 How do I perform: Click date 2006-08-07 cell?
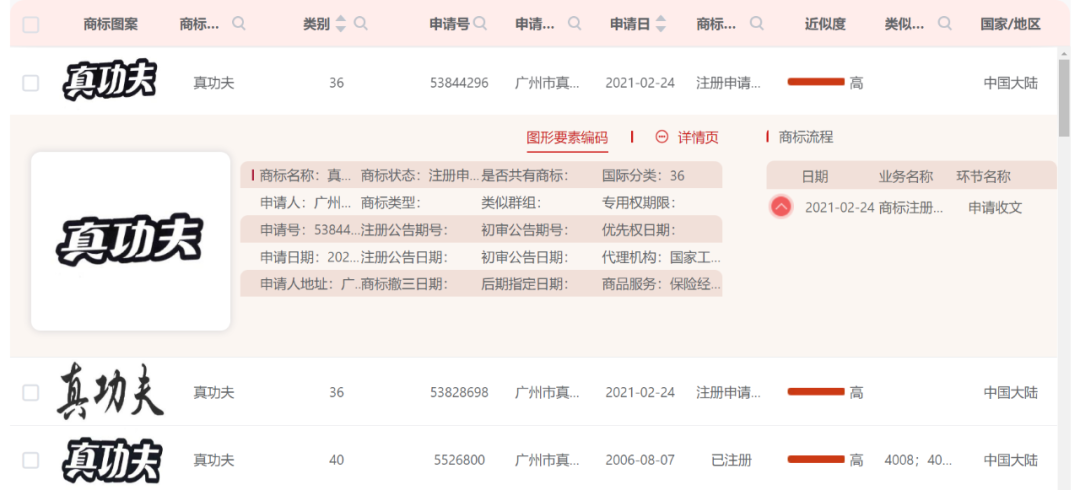click(x=640, y=460)
